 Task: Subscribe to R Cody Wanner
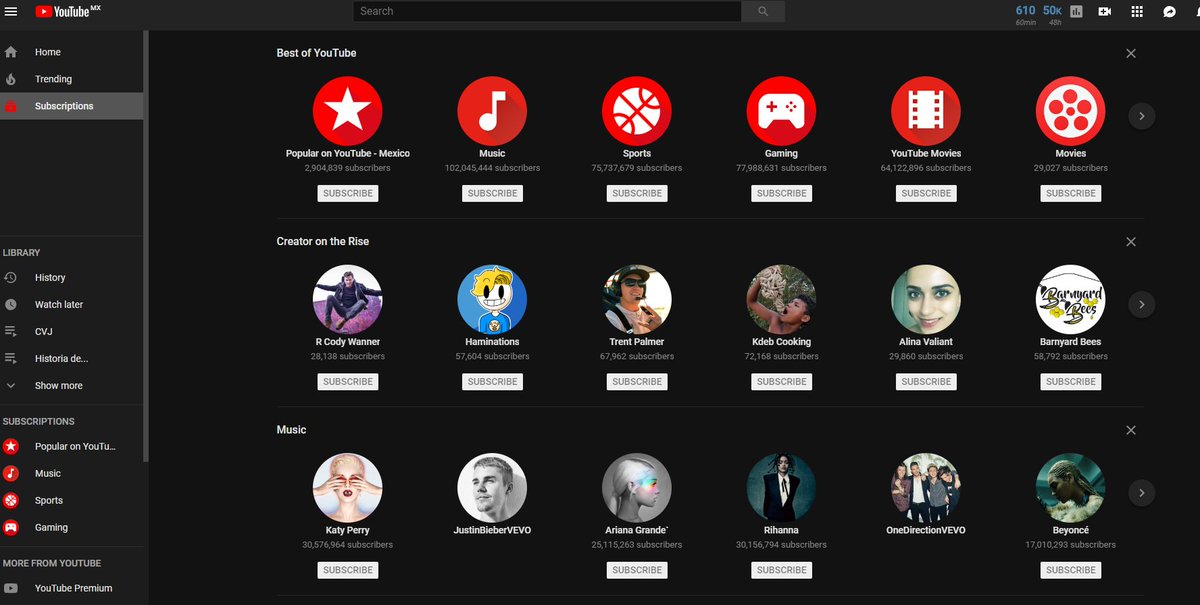348,381
